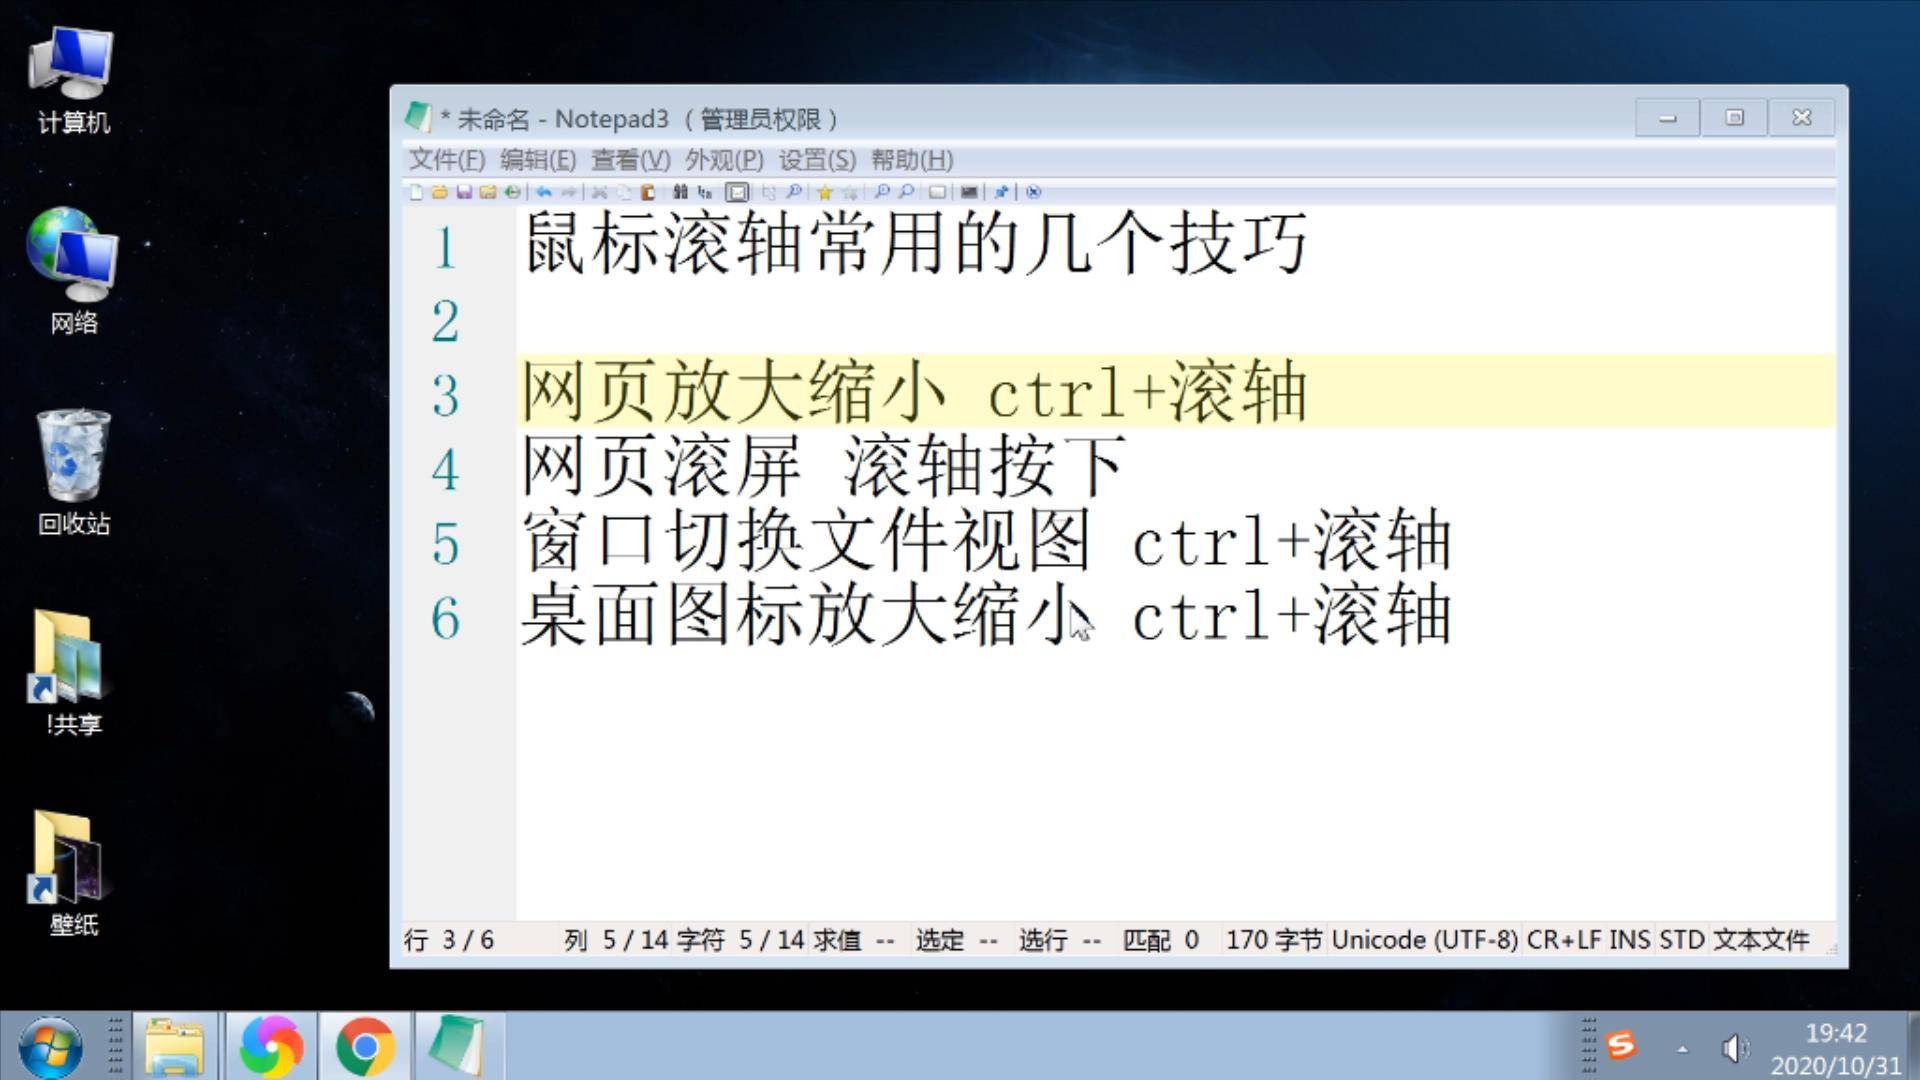This screenshot has height=1080, width=1920.
Task: Zoom in with the magnifier plus icon
Action: [881, 191]
